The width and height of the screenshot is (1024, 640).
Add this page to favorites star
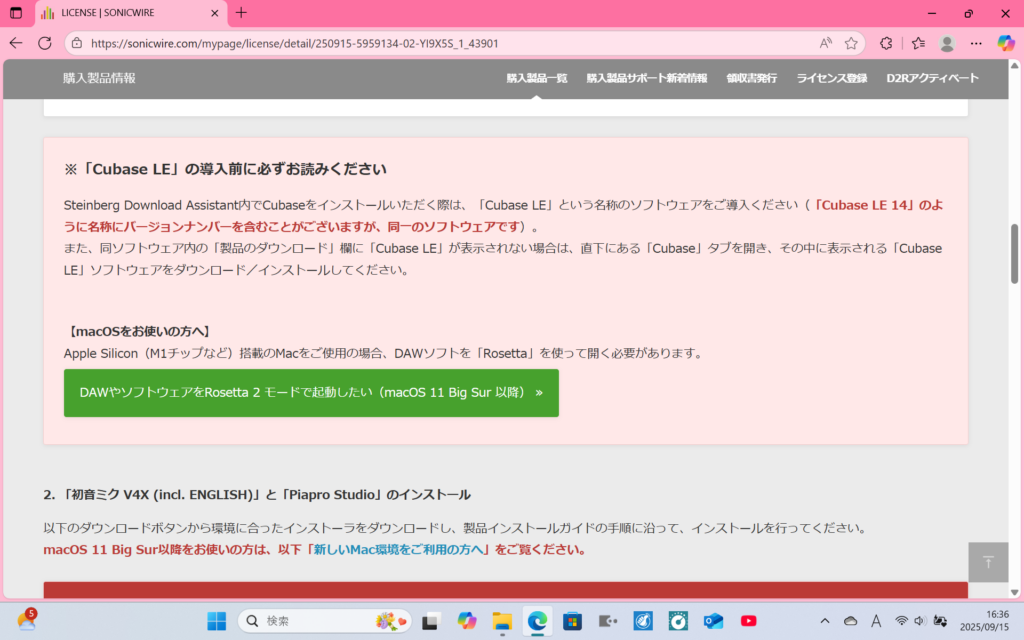point(851,43)
